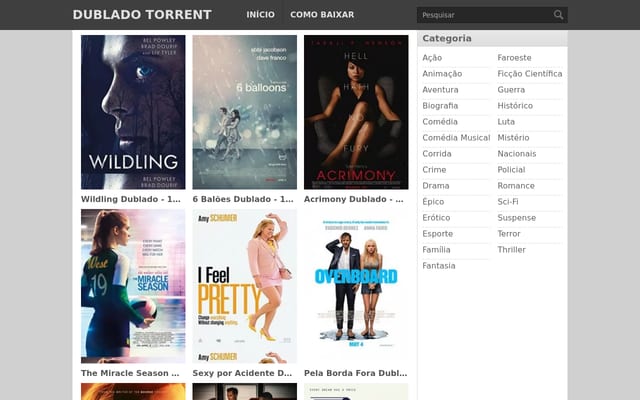Select the Biografia category
640x400 pixels.
pos(440,106)
